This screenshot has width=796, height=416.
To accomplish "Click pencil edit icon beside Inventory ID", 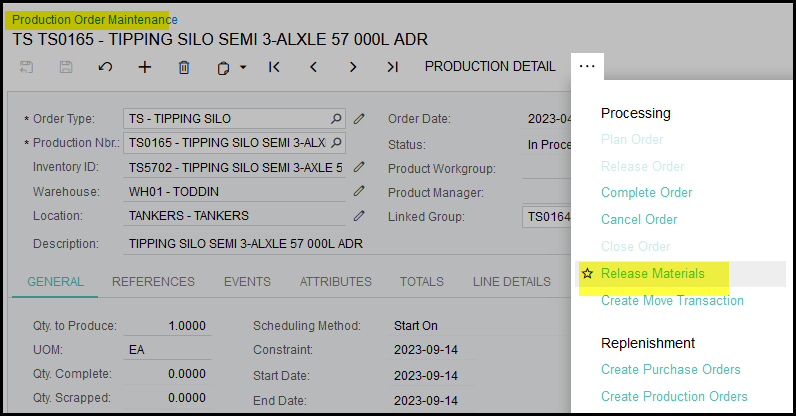I will pyautogui.click(x=359, y=167).
